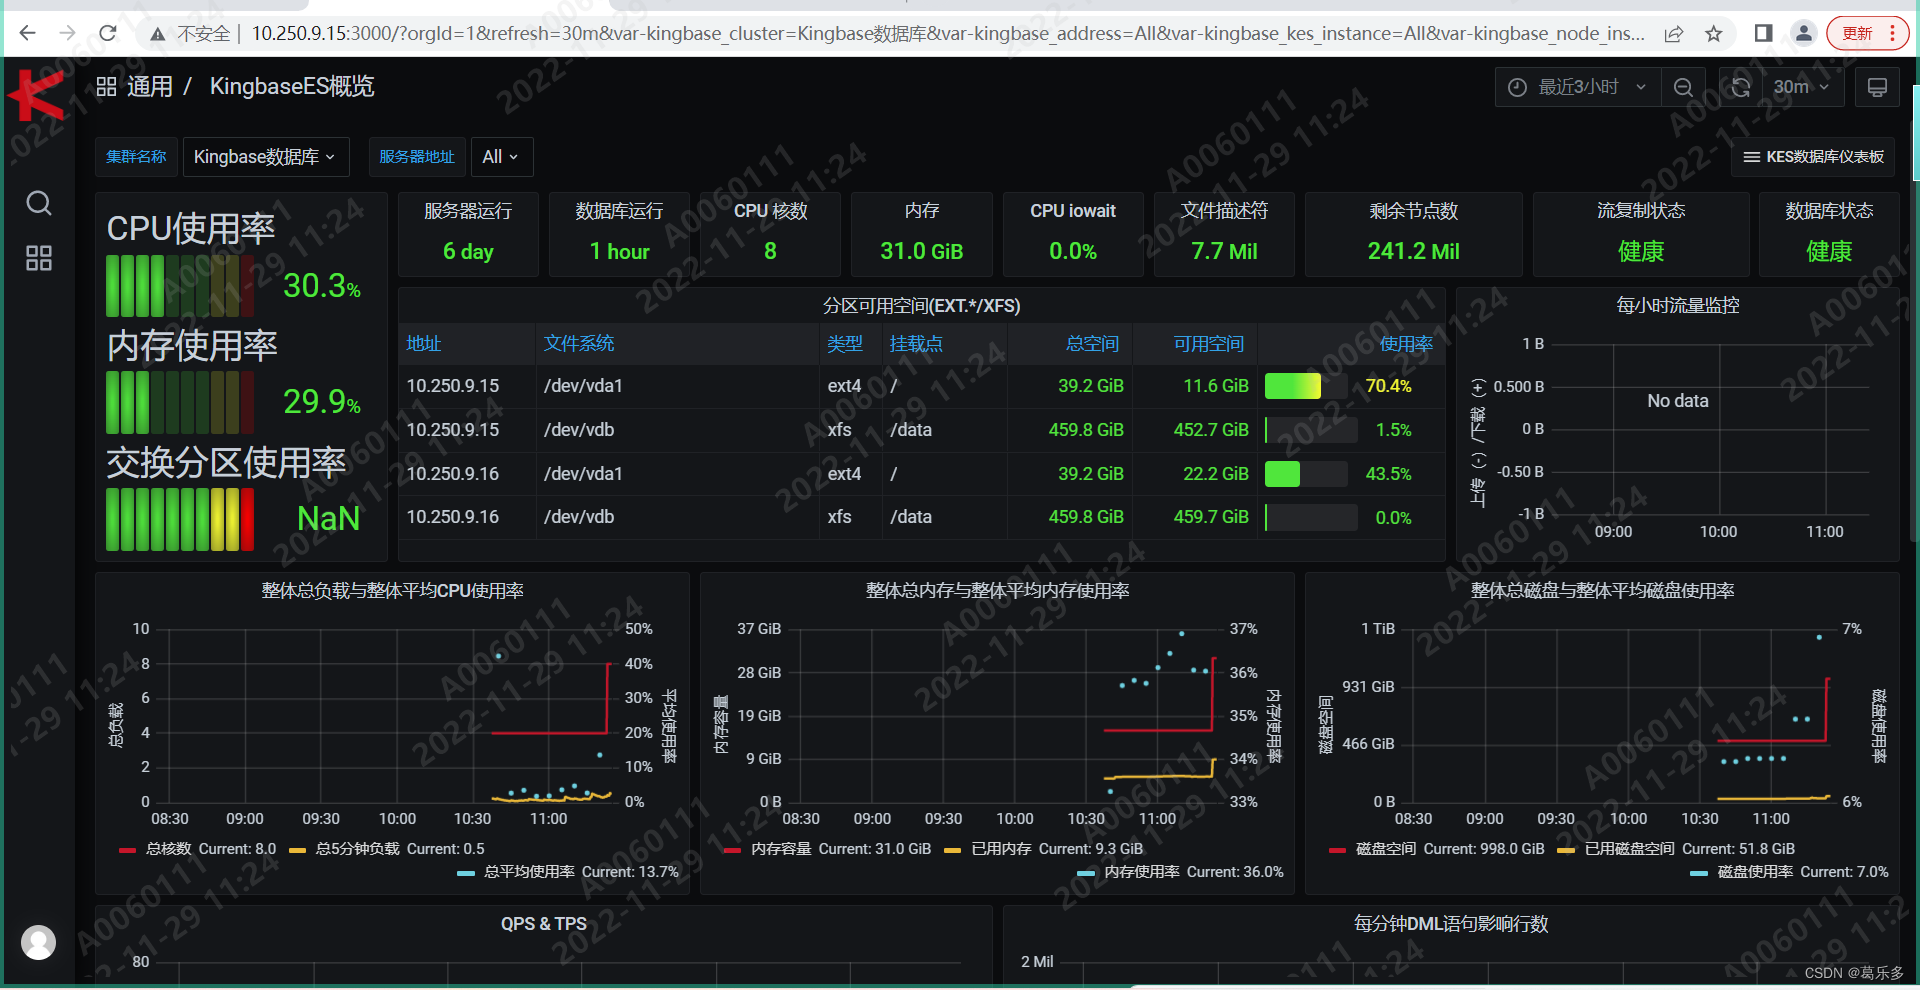Toggle kiosk view with monitor icon

[x=1877, y=87]
